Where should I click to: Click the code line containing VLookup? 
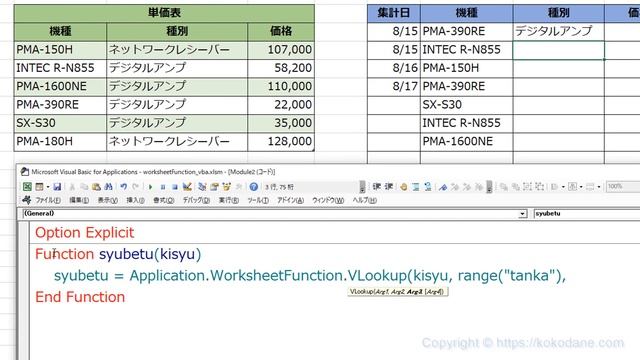pos(310,276)
